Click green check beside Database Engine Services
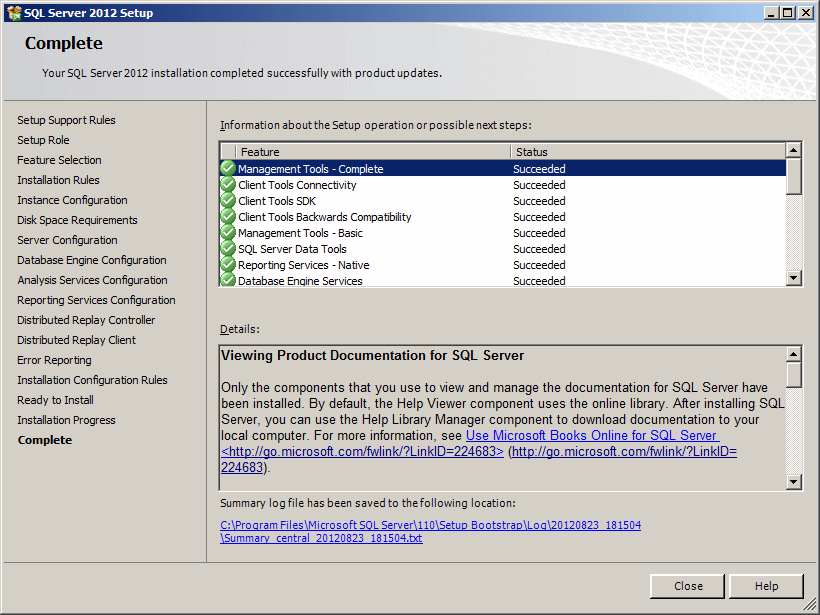This screenshot has width=820, height=615. tap(228, 280)
